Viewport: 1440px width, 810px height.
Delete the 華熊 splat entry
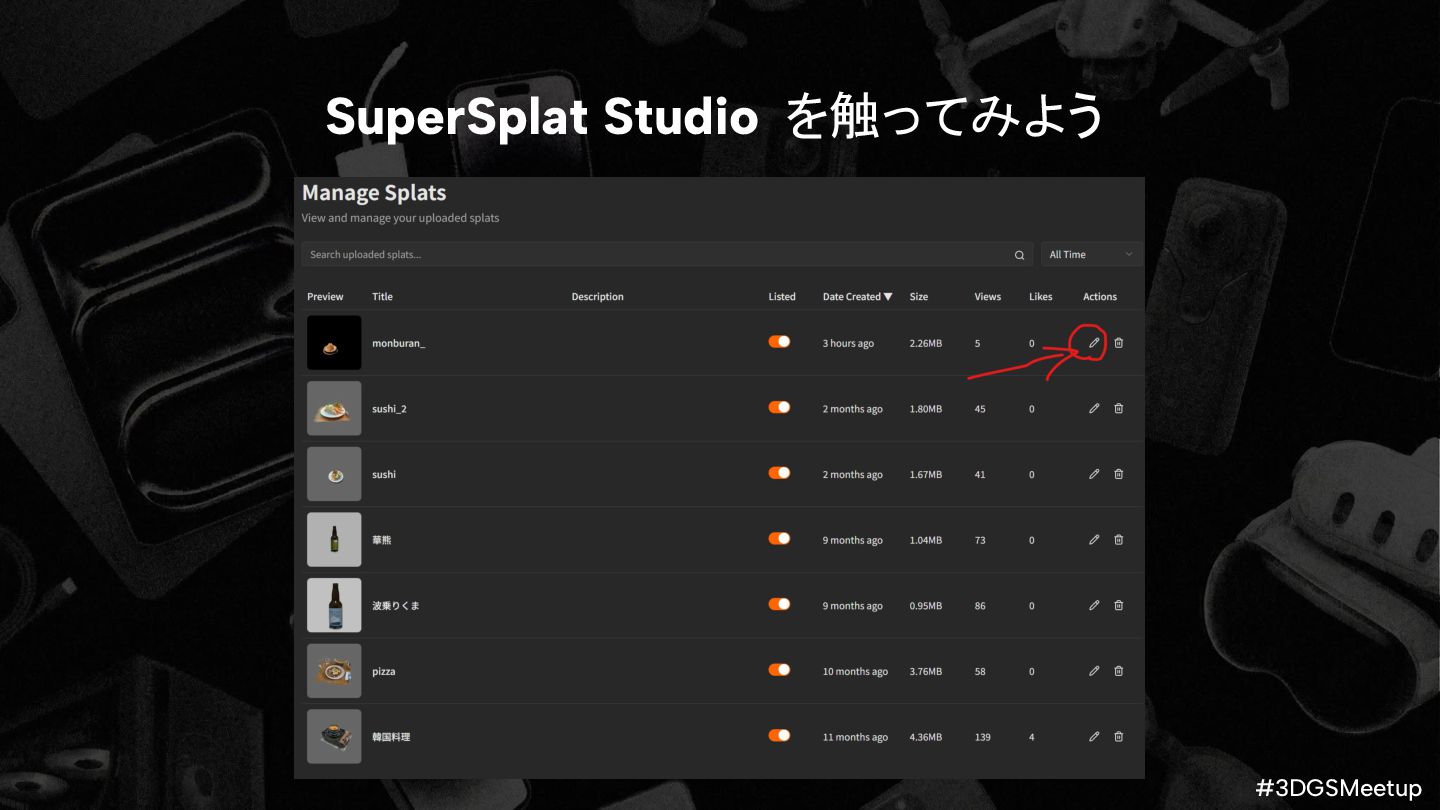click(x=1119, y=540)
